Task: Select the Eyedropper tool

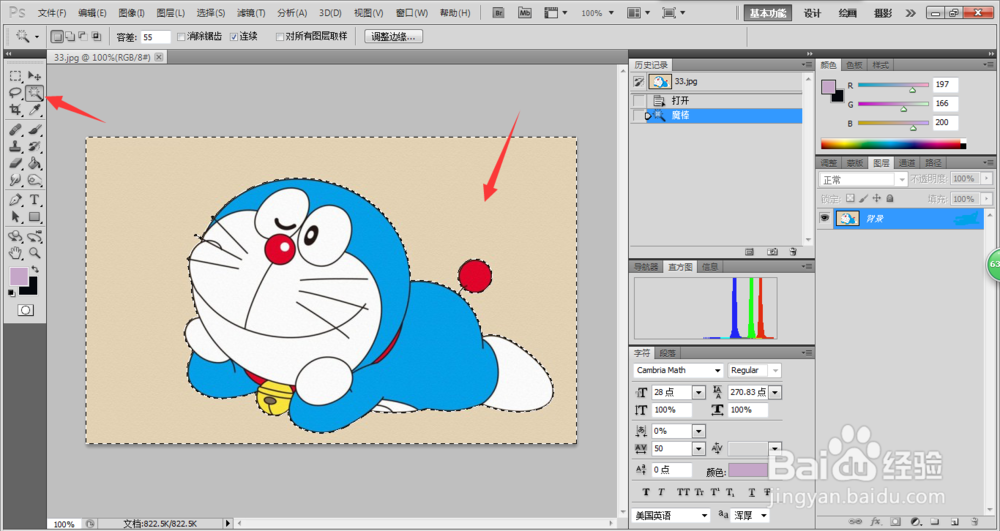Action: 34,110
